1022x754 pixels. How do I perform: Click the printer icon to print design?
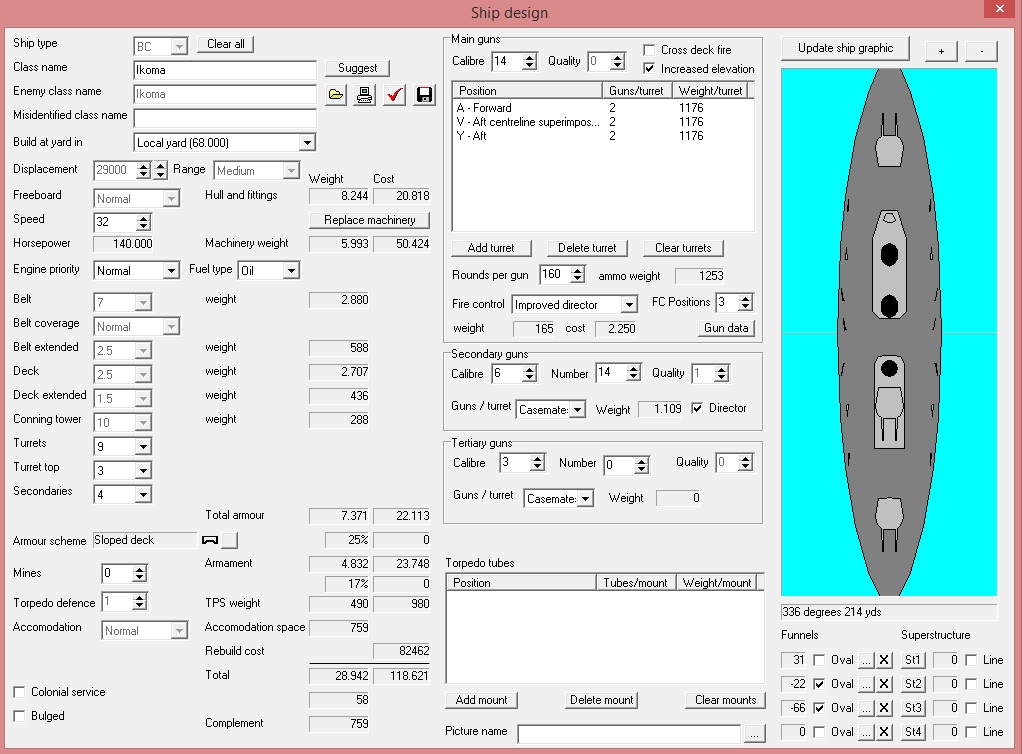(365, 95)
